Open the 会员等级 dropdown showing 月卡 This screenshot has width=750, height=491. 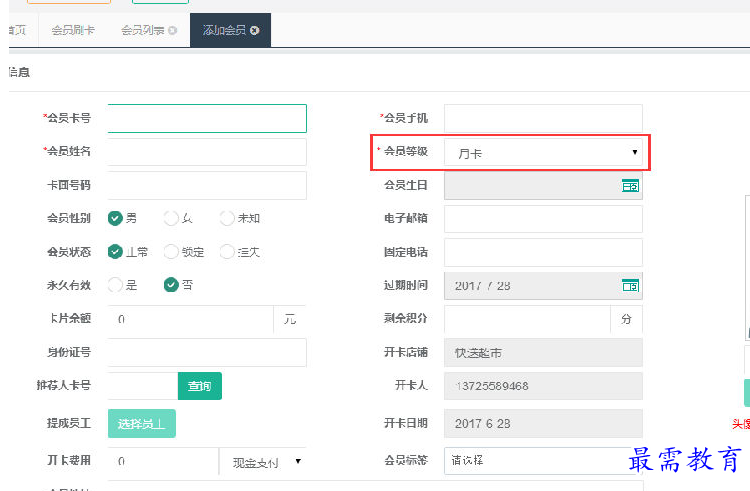(543, 152)
